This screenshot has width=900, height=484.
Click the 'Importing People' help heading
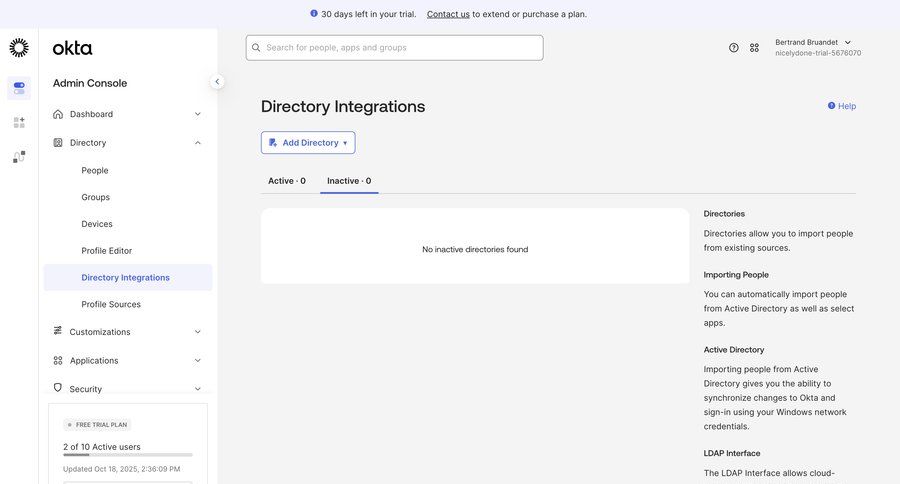point(736,274)
